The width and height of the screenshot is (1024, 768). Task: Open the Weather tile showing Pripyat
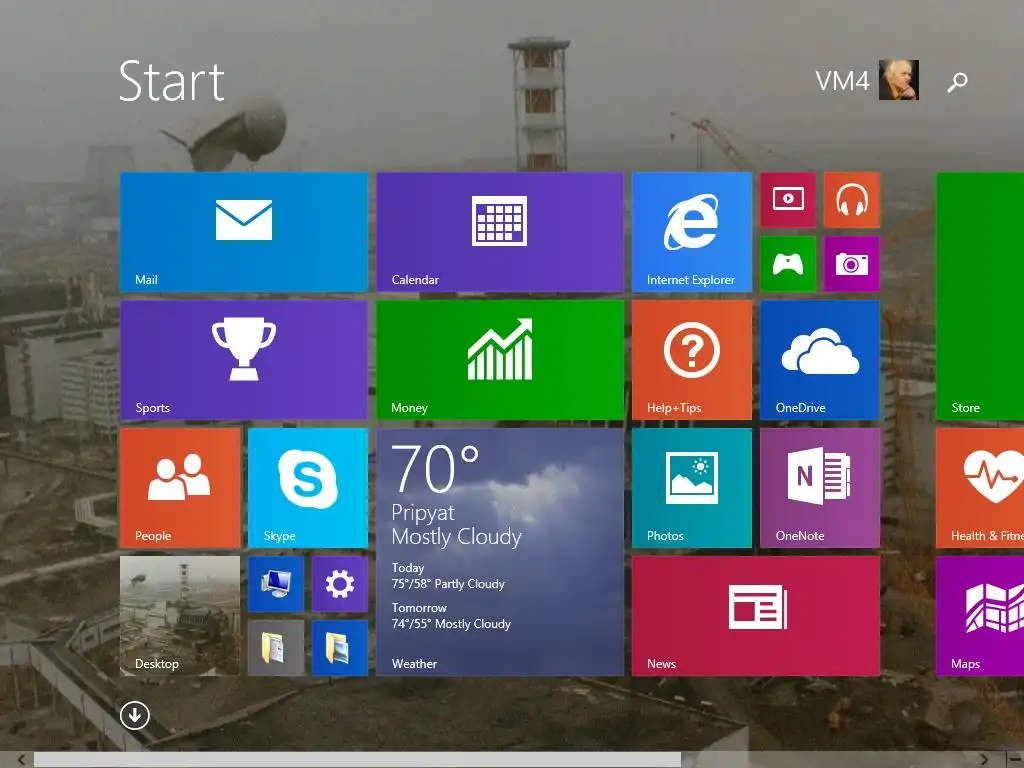pyautogui.click(x=500, y=552)
